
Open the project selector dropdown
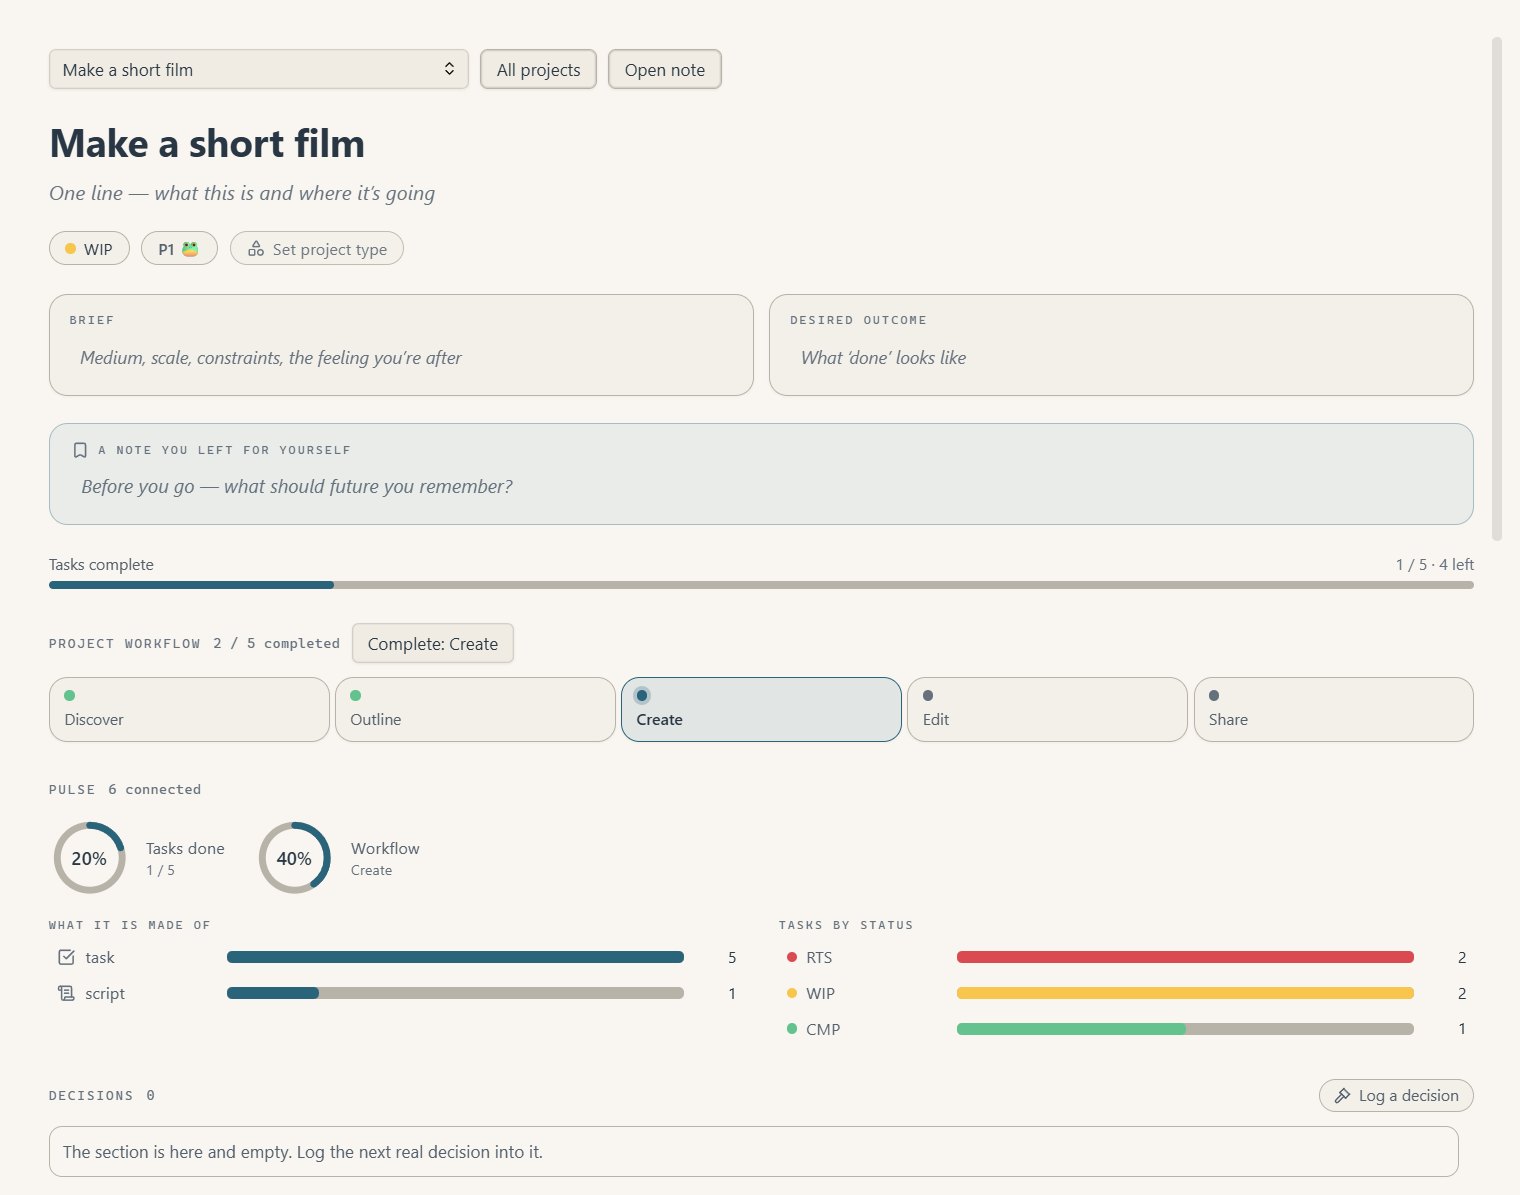click(258, 70)
